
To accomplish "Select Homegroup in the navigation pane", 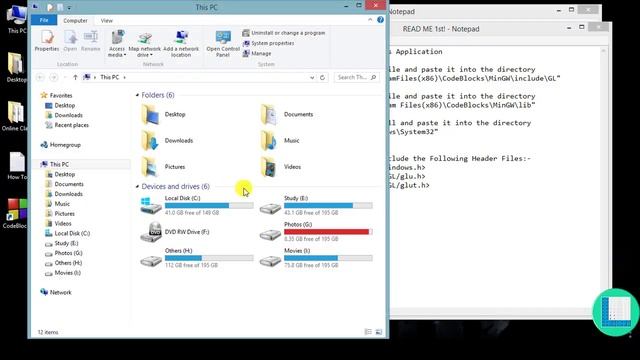I will click(65, 145).
